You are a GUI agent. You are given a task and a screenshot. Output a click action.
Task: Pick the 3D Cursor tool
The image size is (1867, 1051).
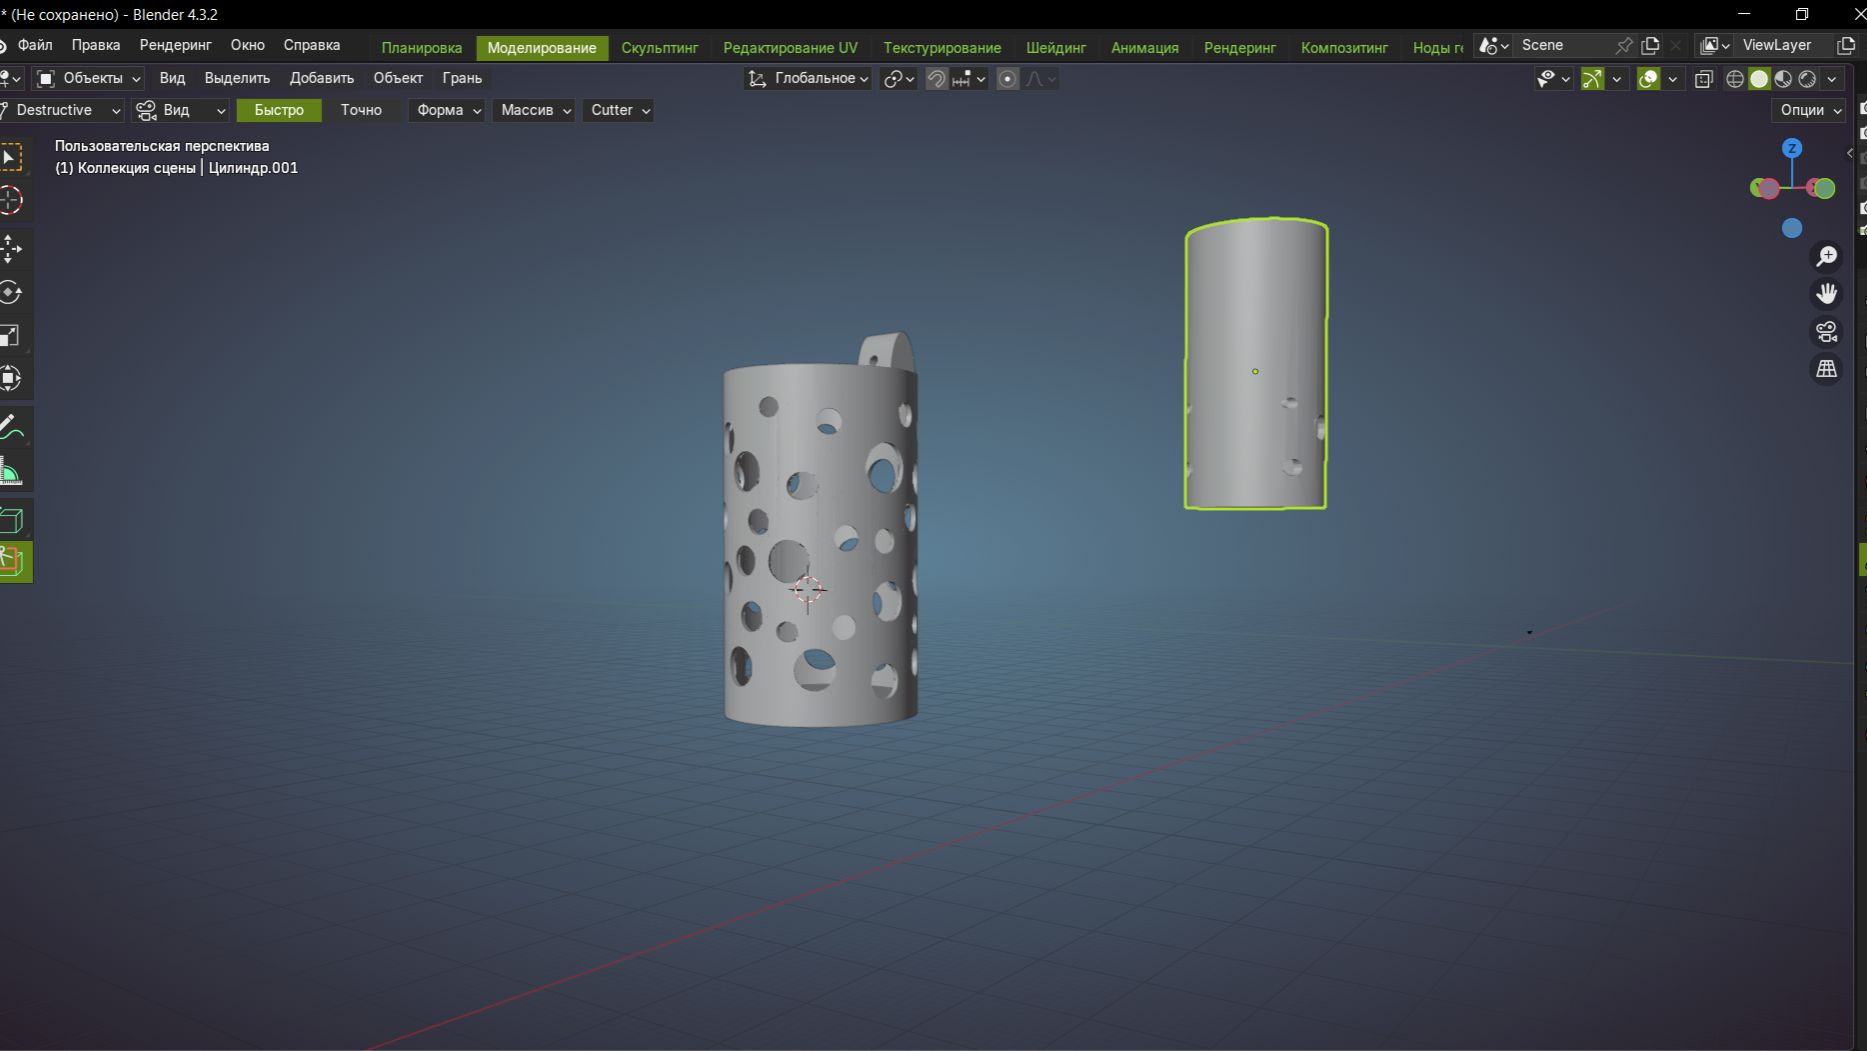coord(11,201)
